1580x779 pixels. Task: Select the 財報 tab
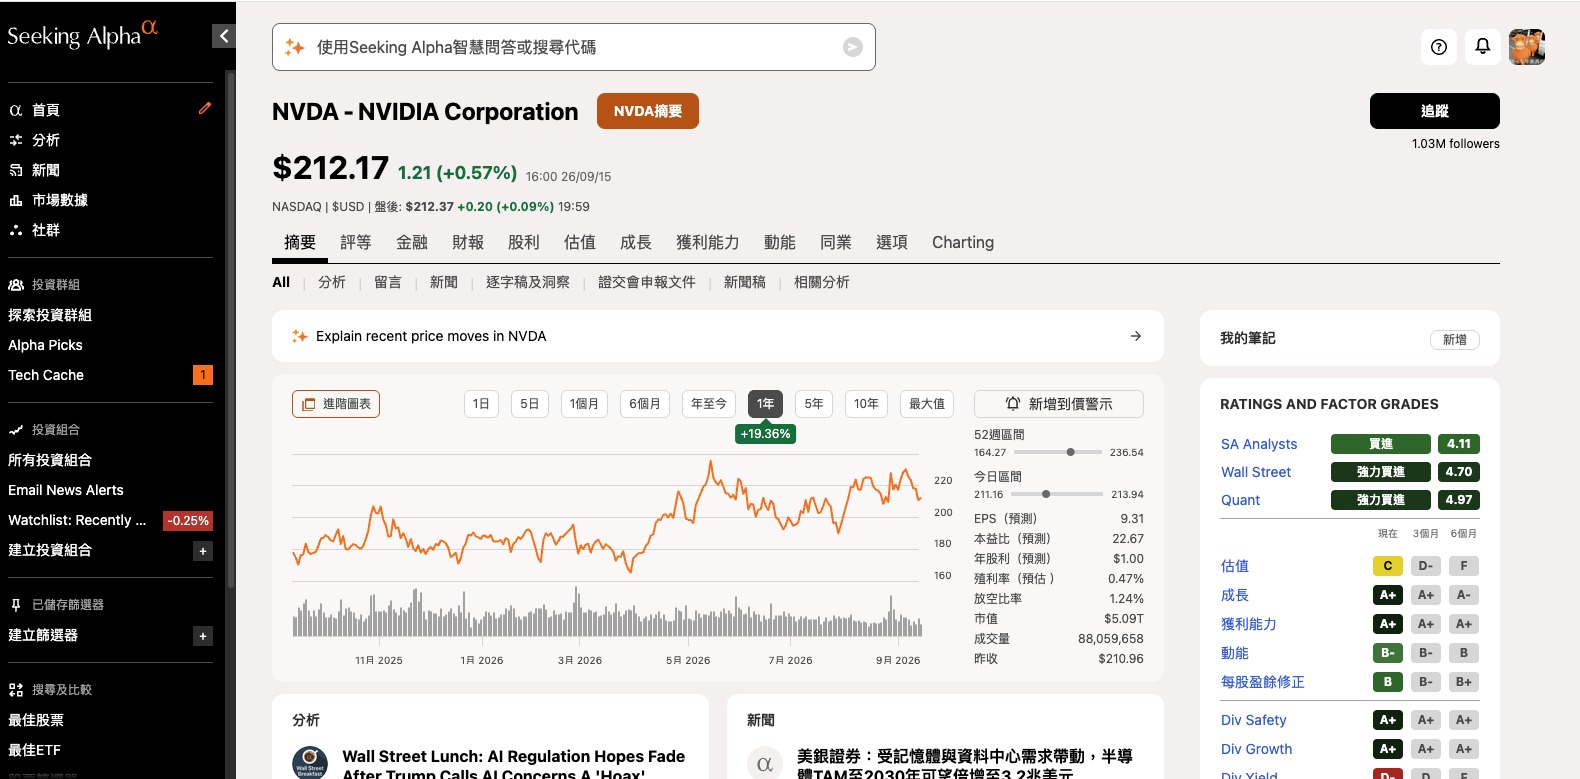click(468, 242)
